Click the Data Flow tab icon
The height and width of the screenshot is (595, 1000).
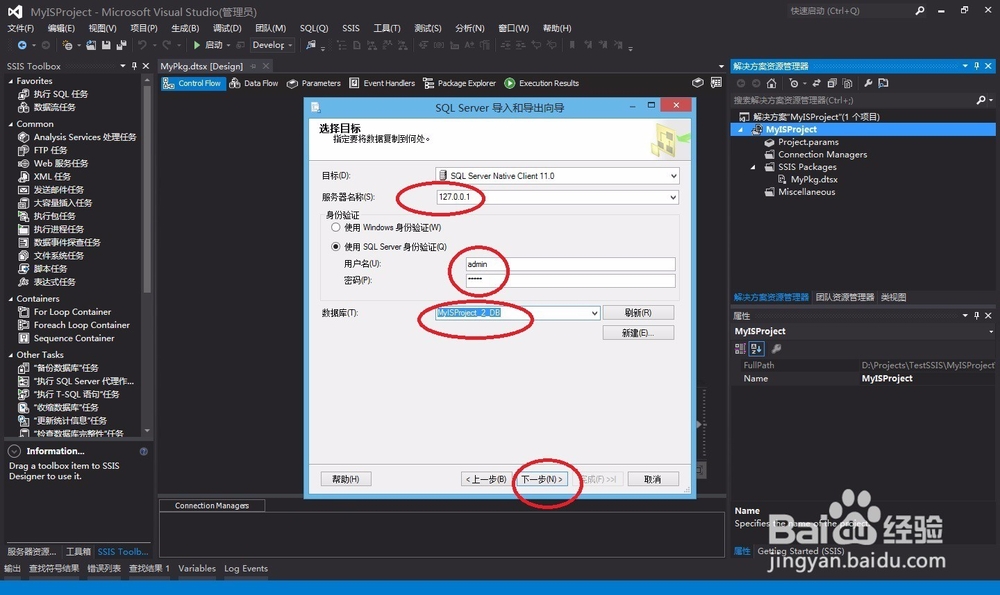click(x=235, y=84)
